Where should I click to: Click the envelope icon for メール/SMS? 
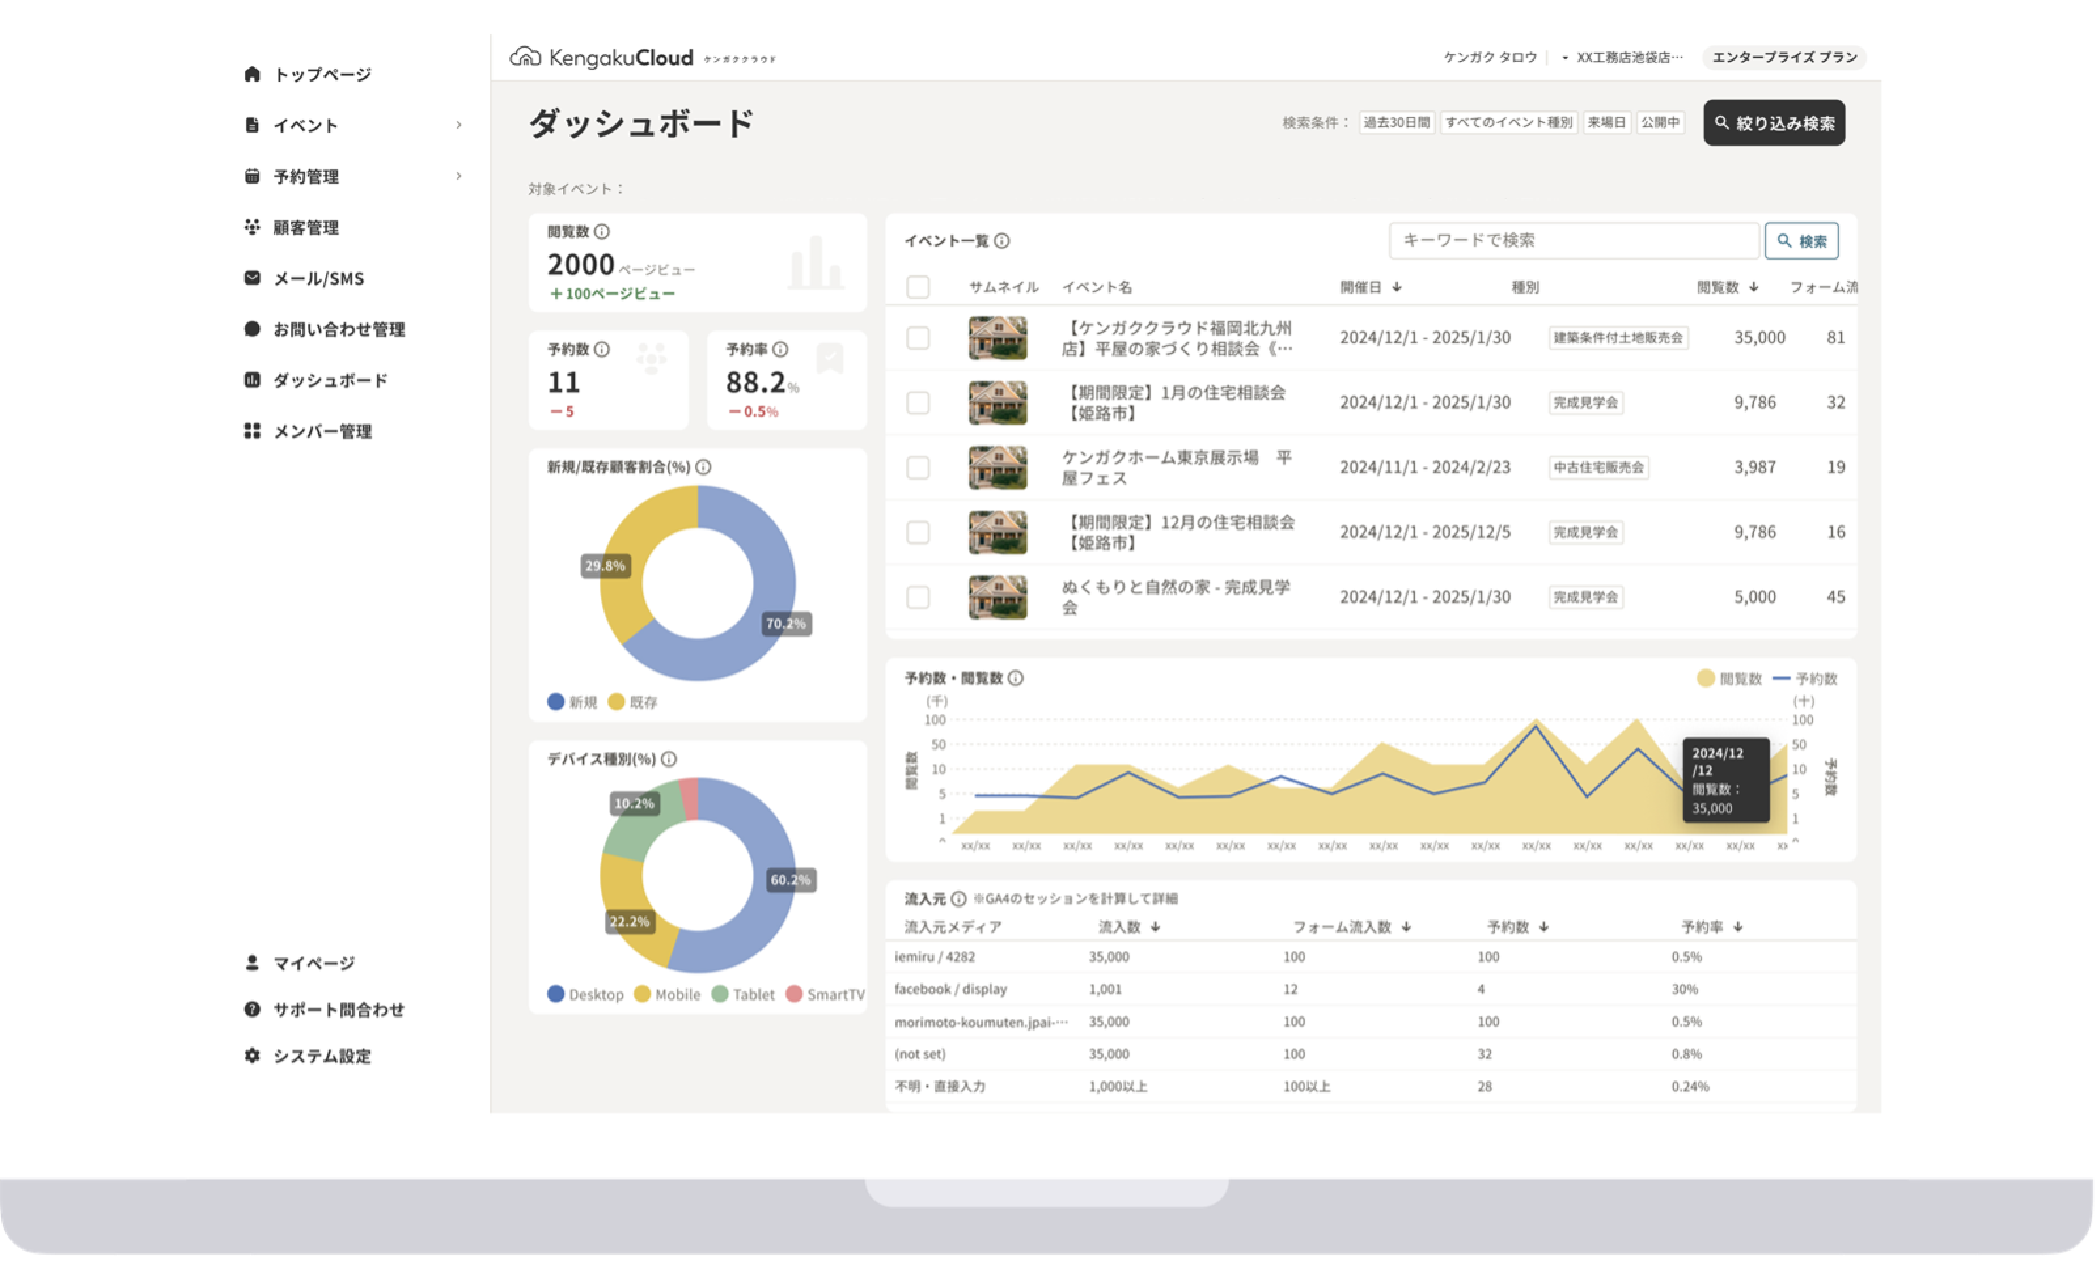[x=252, y=278]
